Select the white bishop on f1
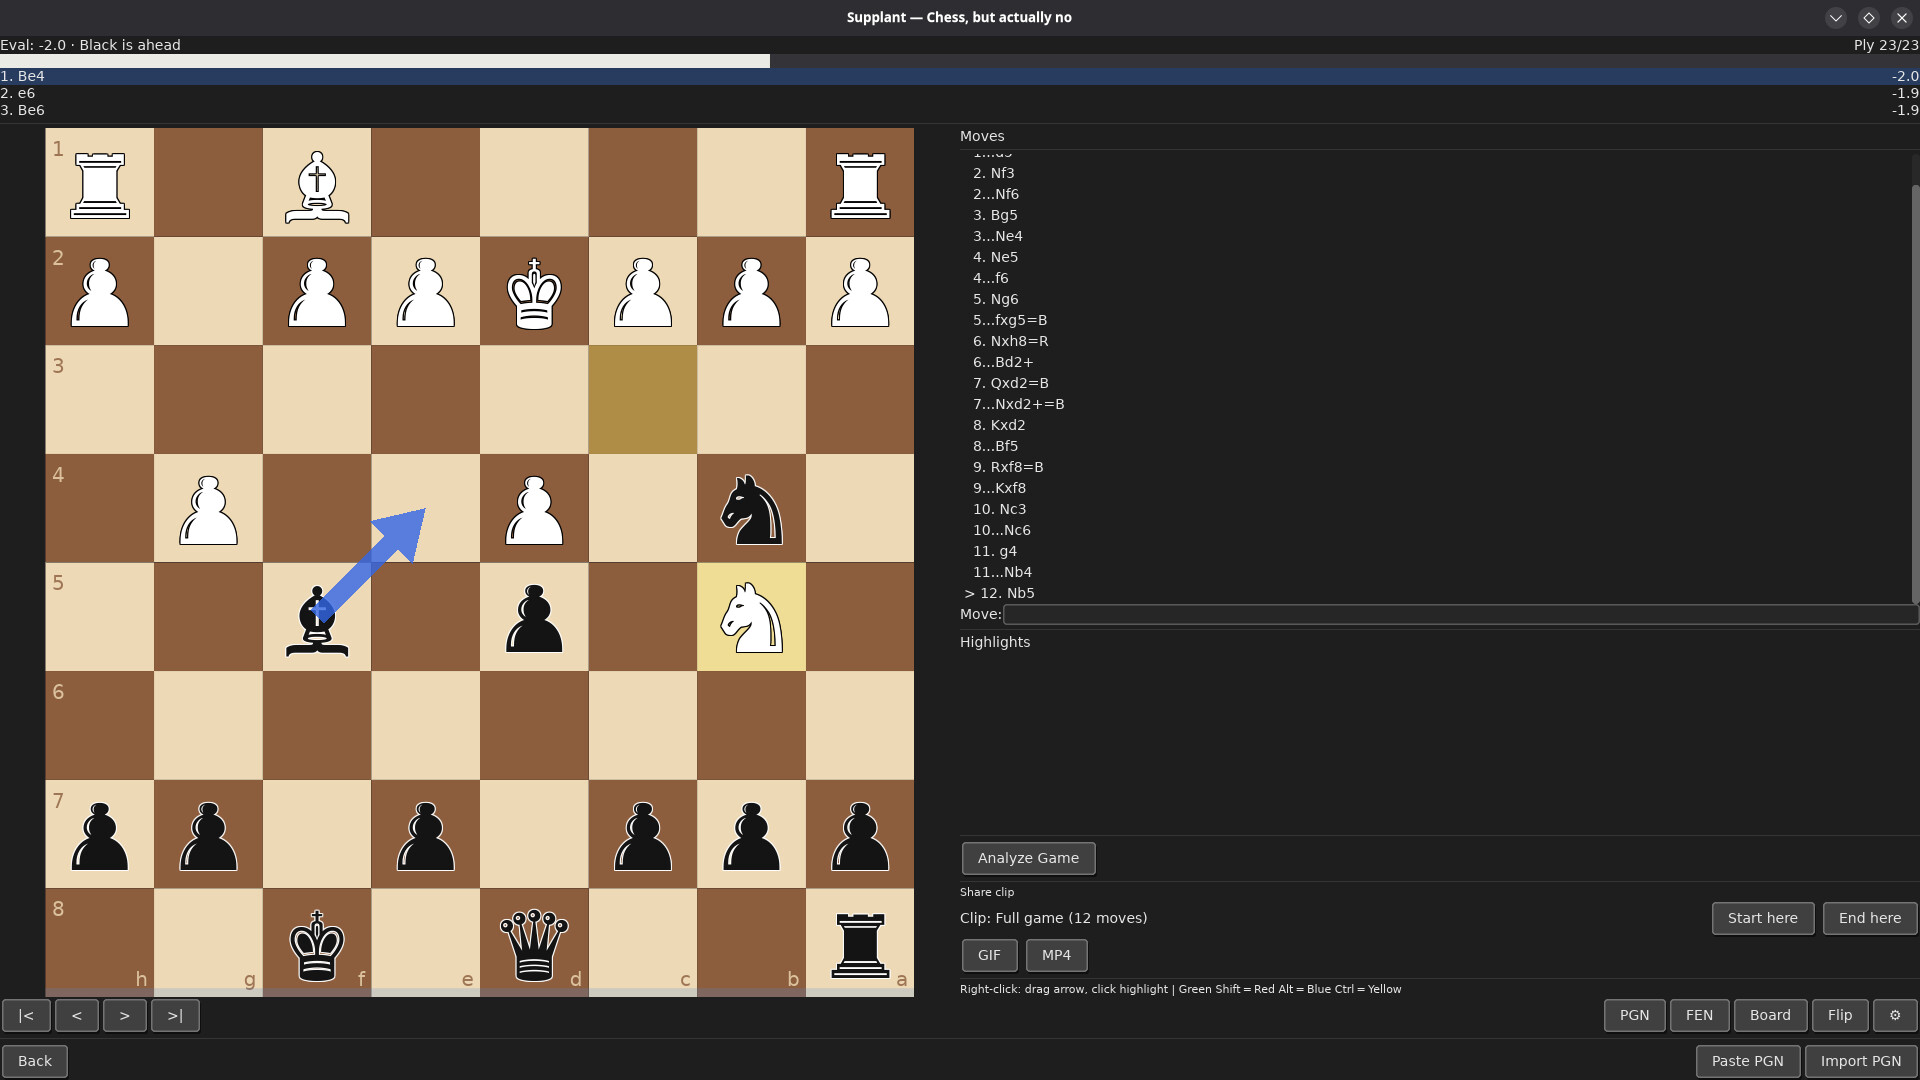1920x1080 pixels. click(x=317, y=183)
